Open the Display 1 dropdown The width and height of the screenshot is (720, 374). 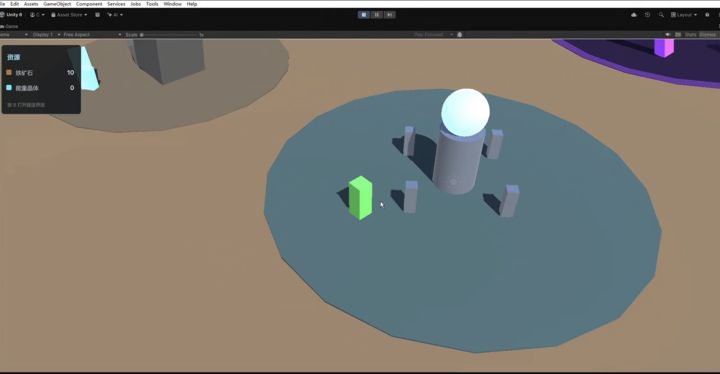click(x=46, y=34)
